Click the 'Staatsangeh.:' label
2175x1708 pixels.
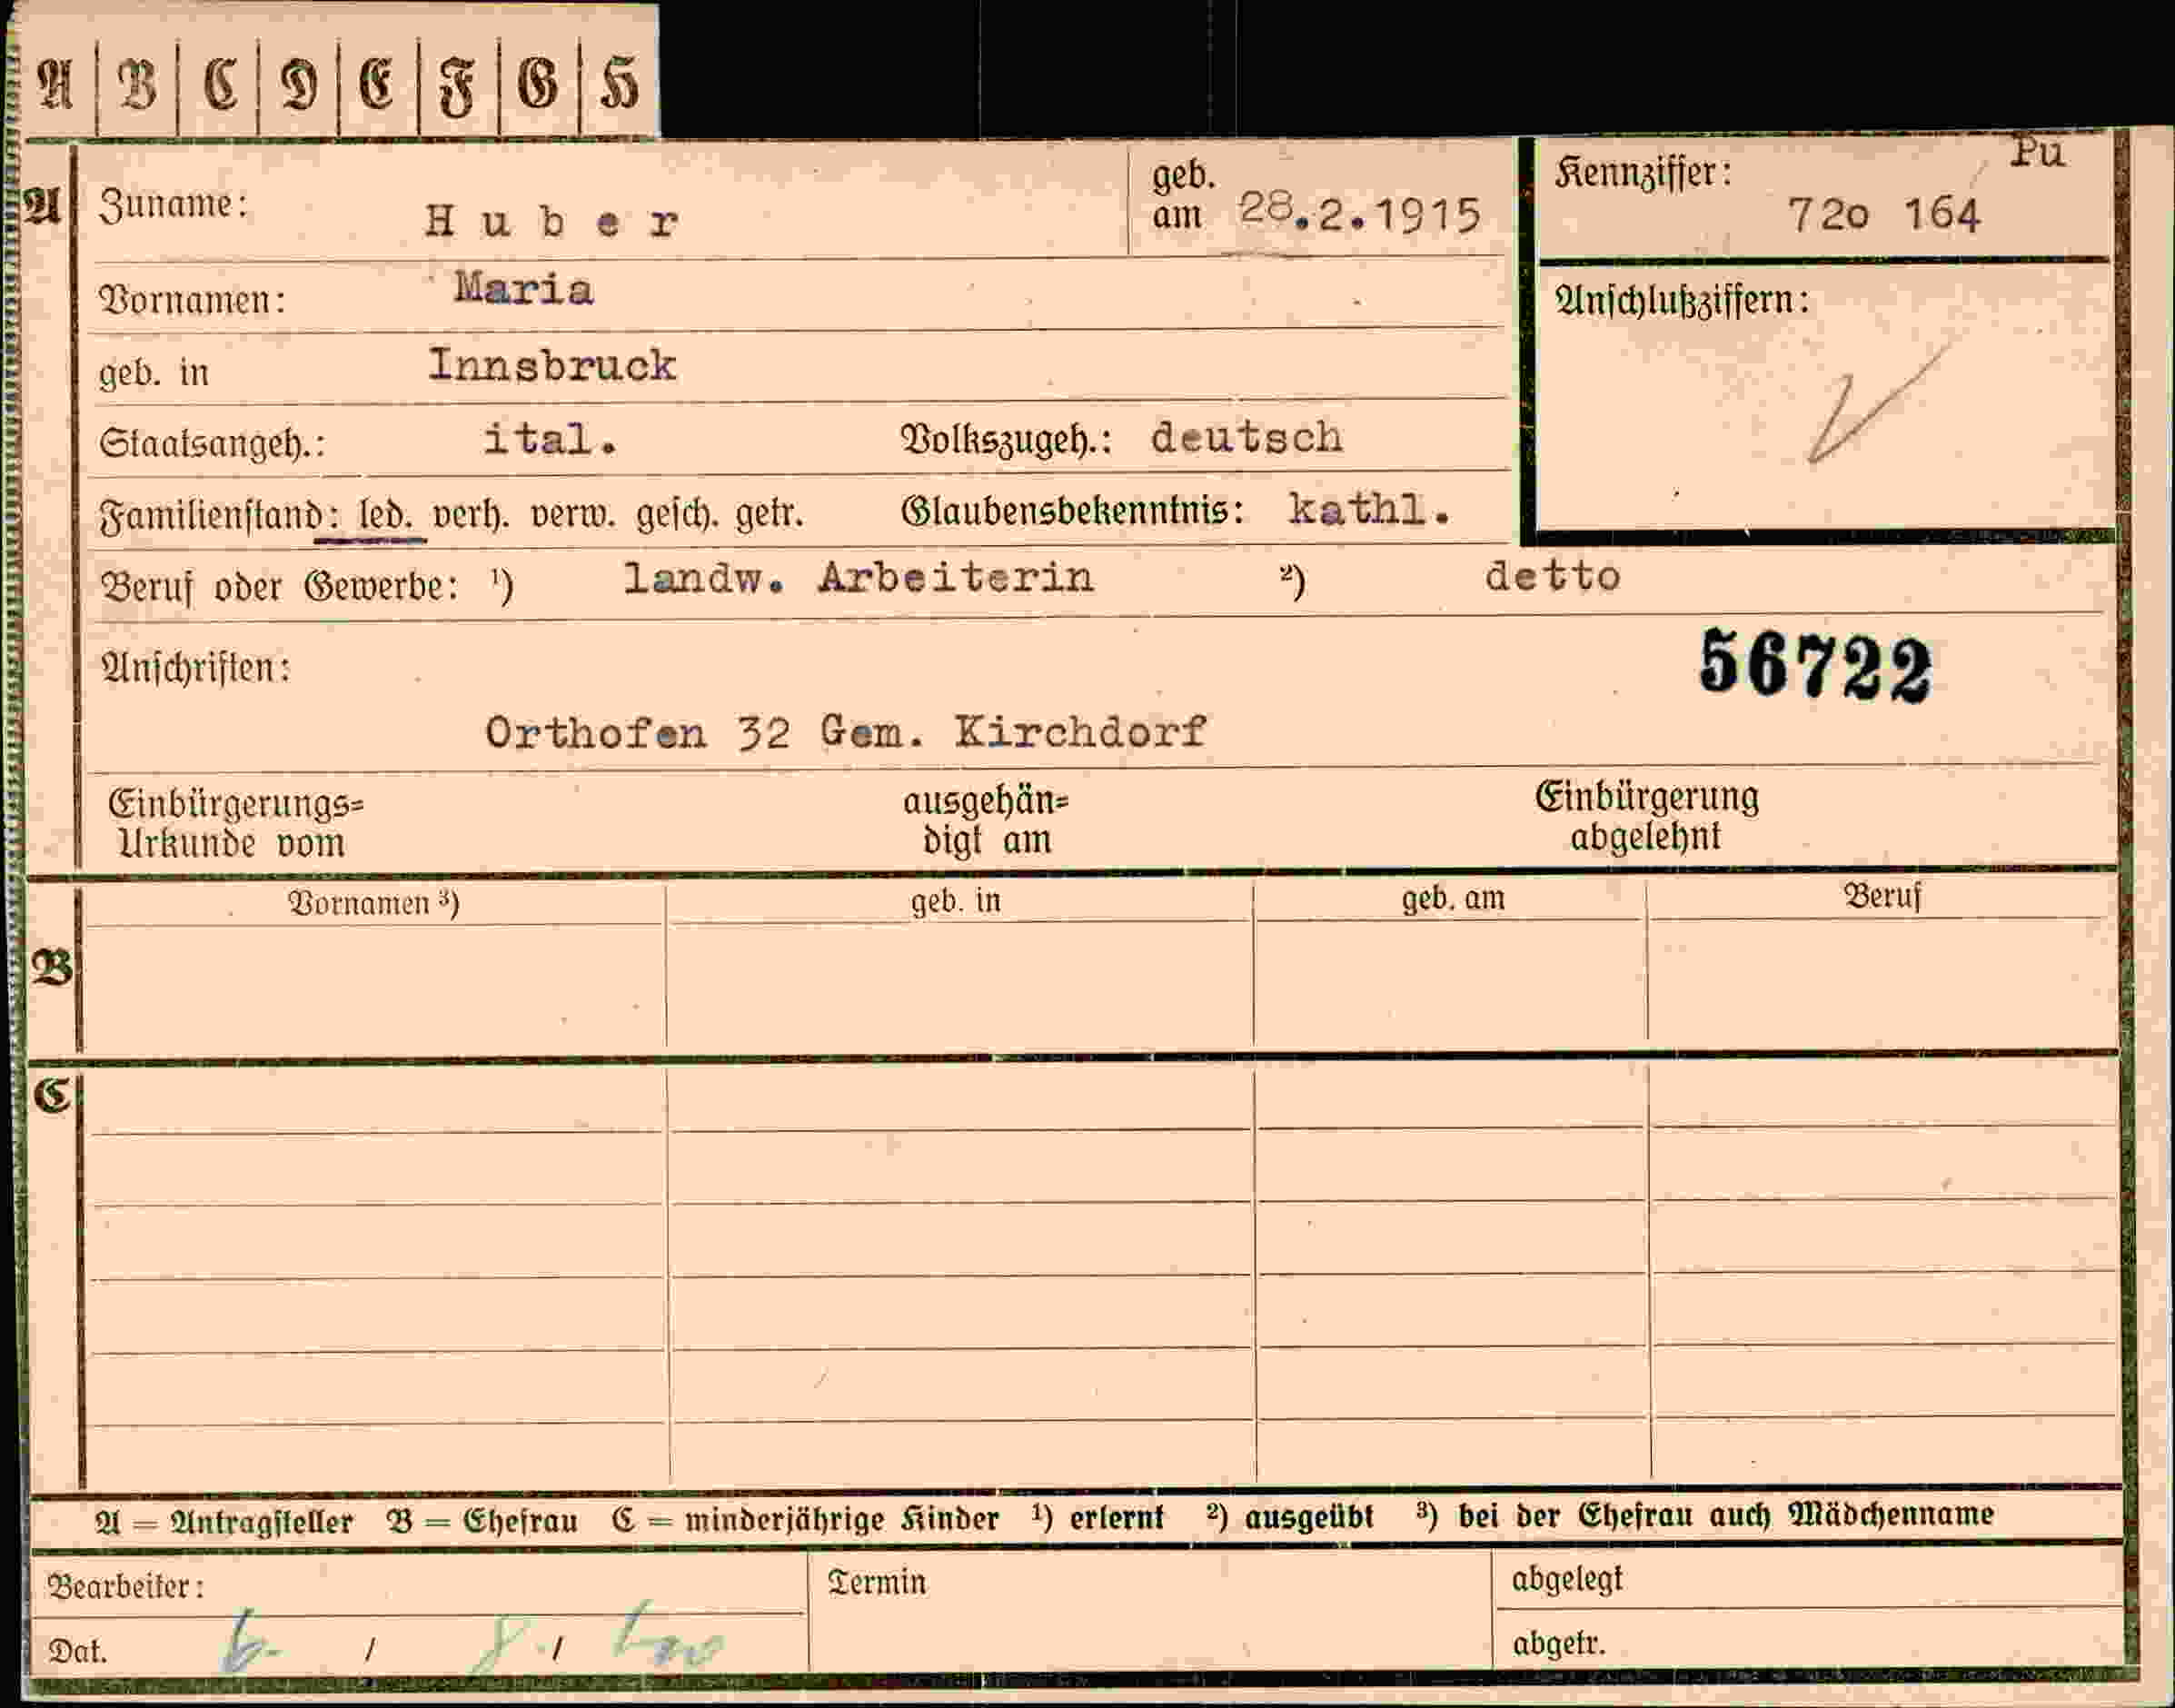[x=212, y=444]
